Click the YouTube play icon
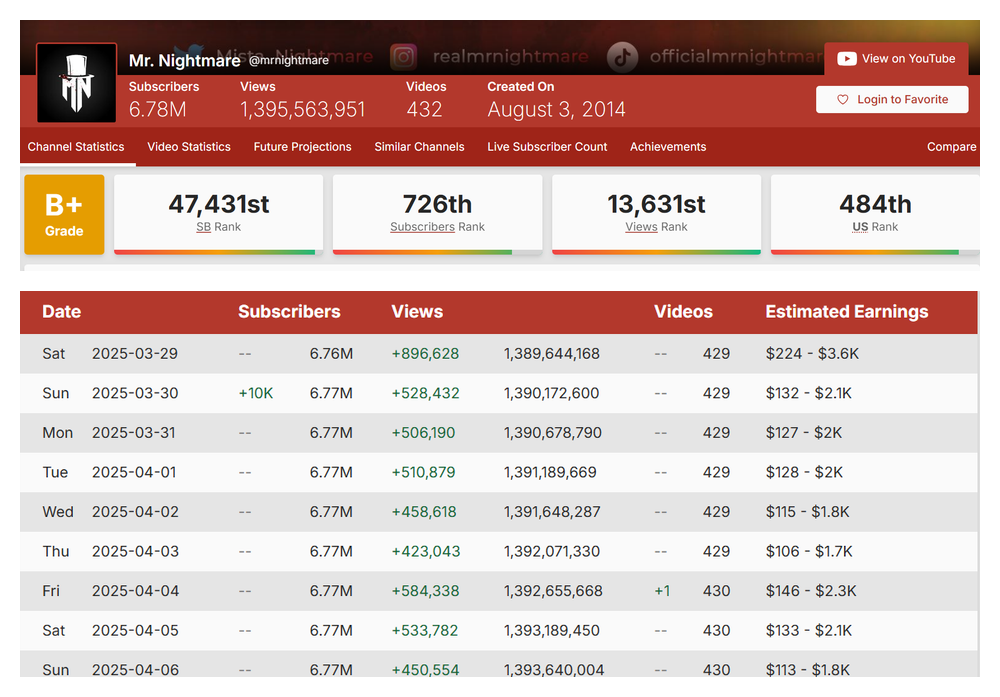The image size is (1000, 697). point(846,59)
